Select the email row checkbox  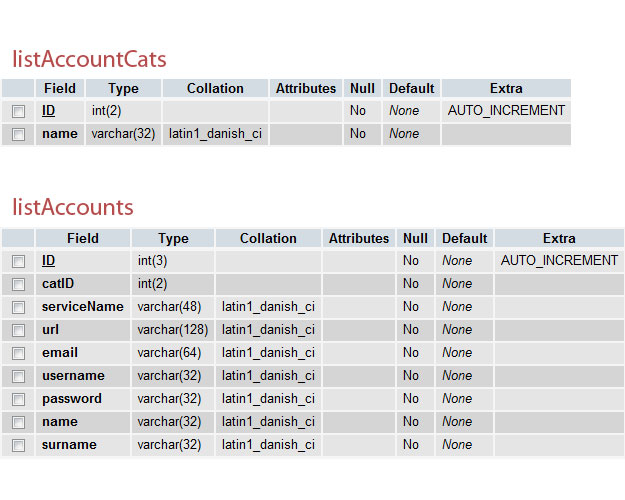[18, 353]
